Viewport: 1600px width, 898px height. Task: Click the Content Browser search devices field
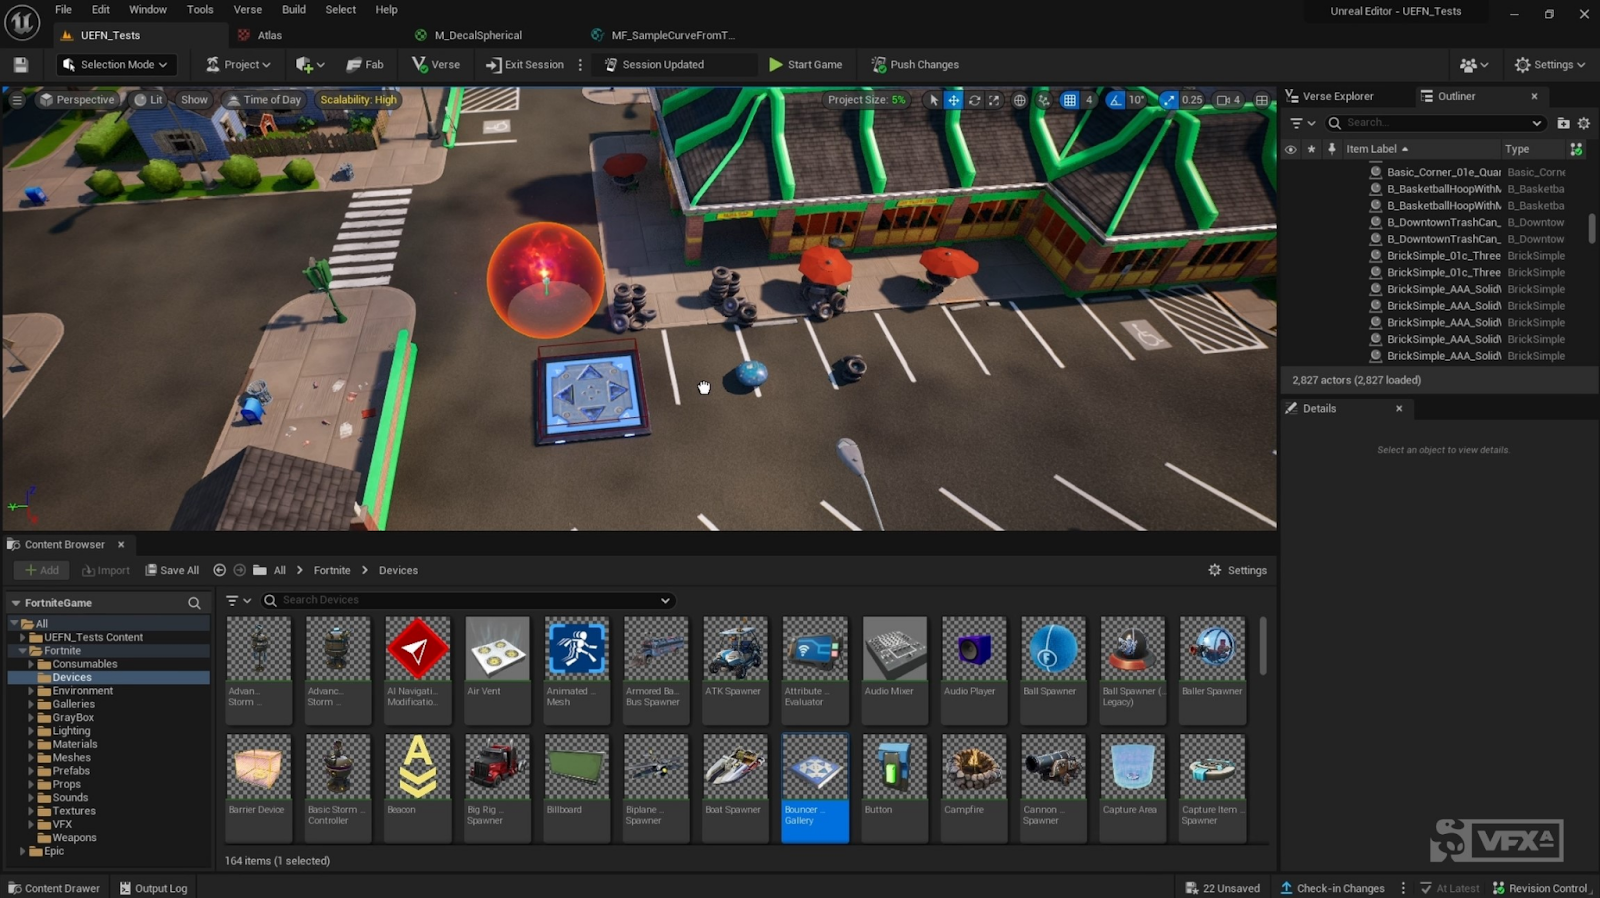[467, 600]
